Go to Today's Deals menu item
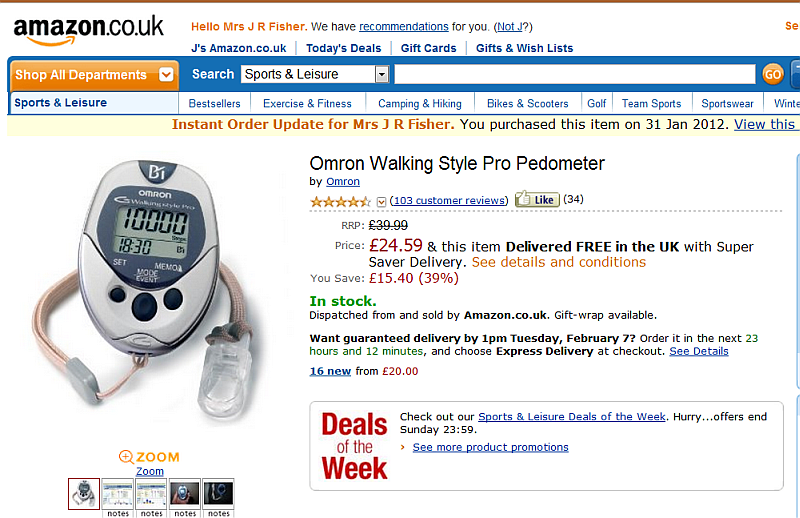Screen dimensions: 800x518 coord(343,48)
